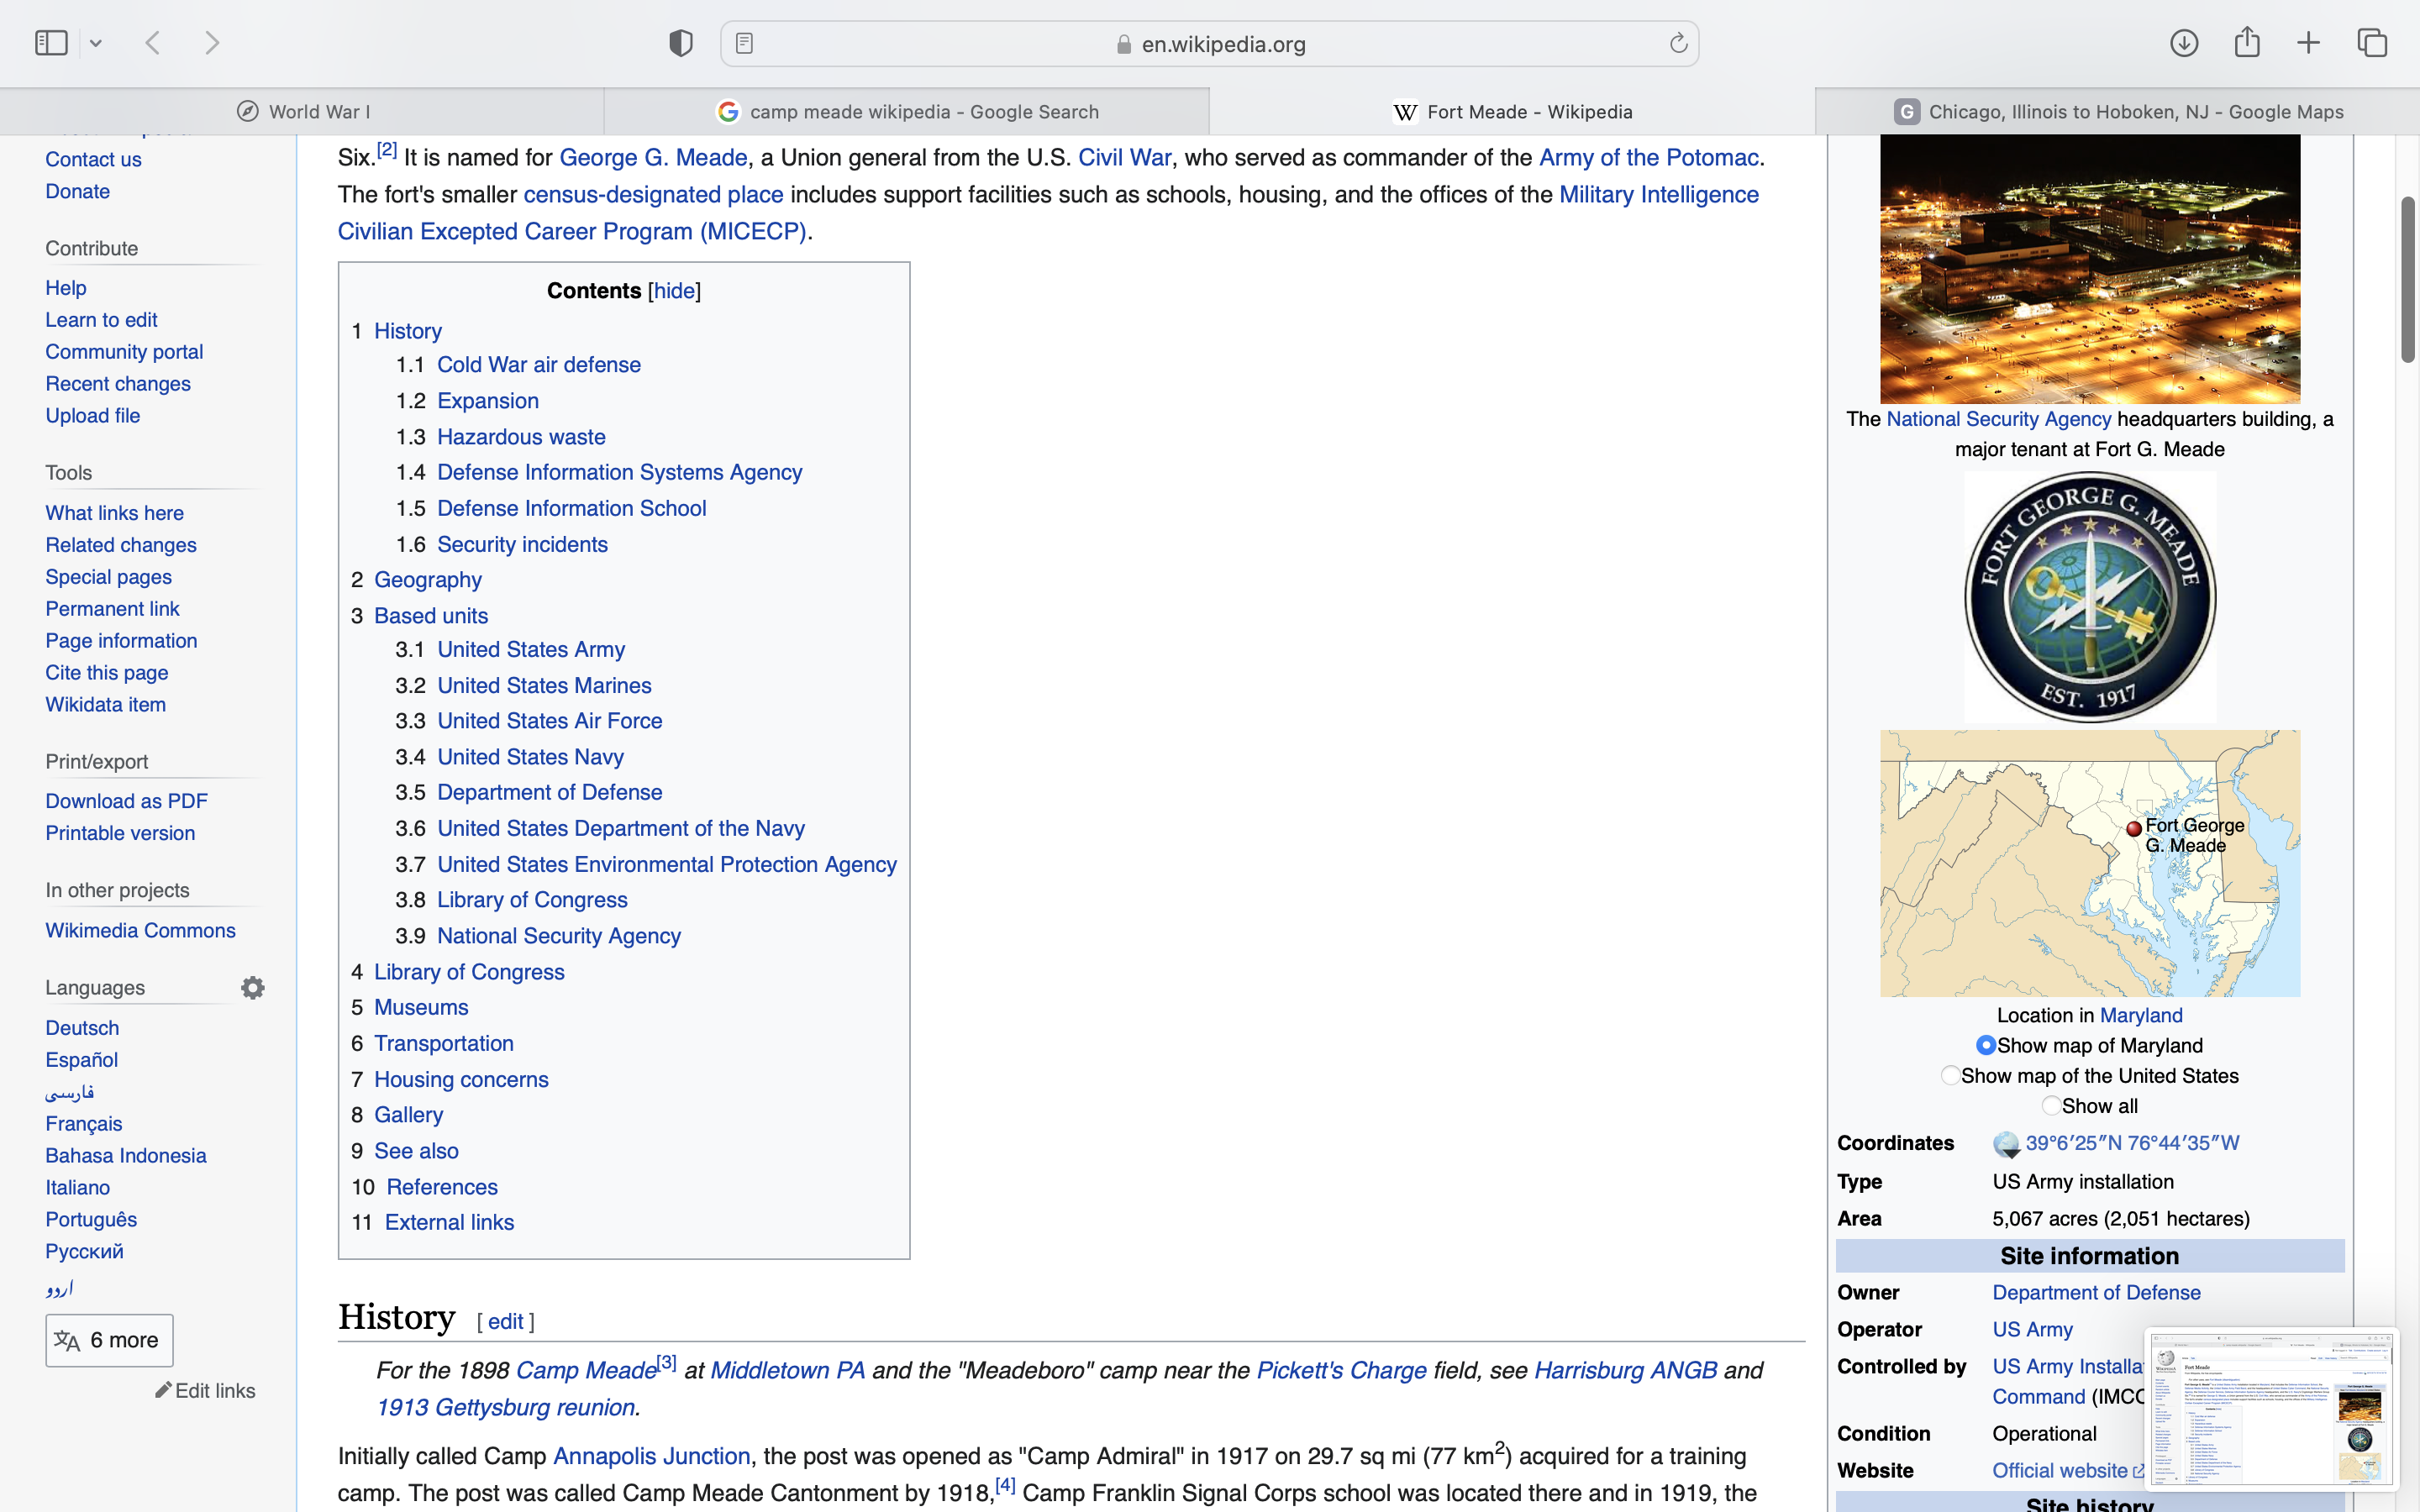Click the Share icon in toolbar
Viewport: 2420px width, 1512px height.
coord(2247,42)
